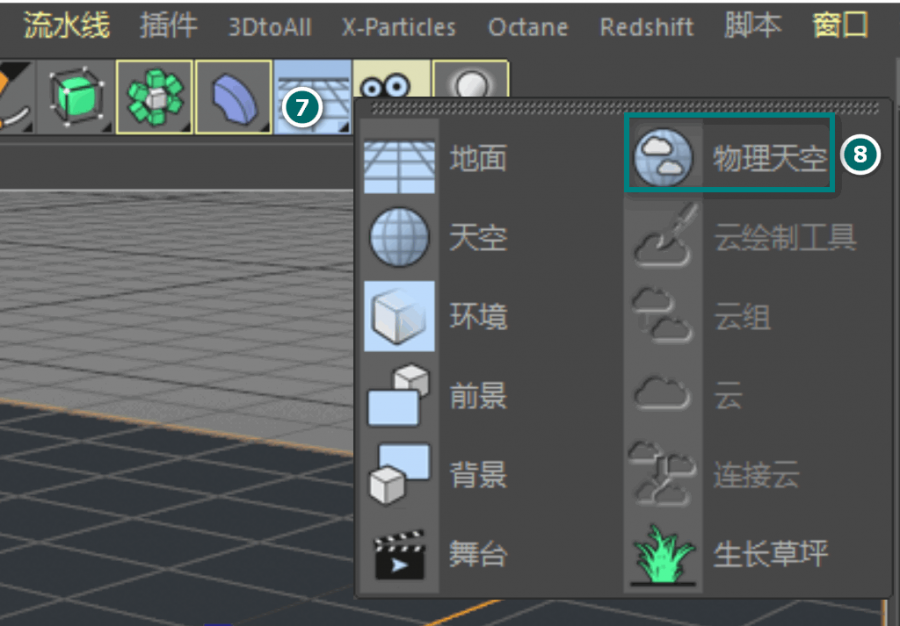
Task: Choose the 云绘制工具 label
Action: coord(785,237)
